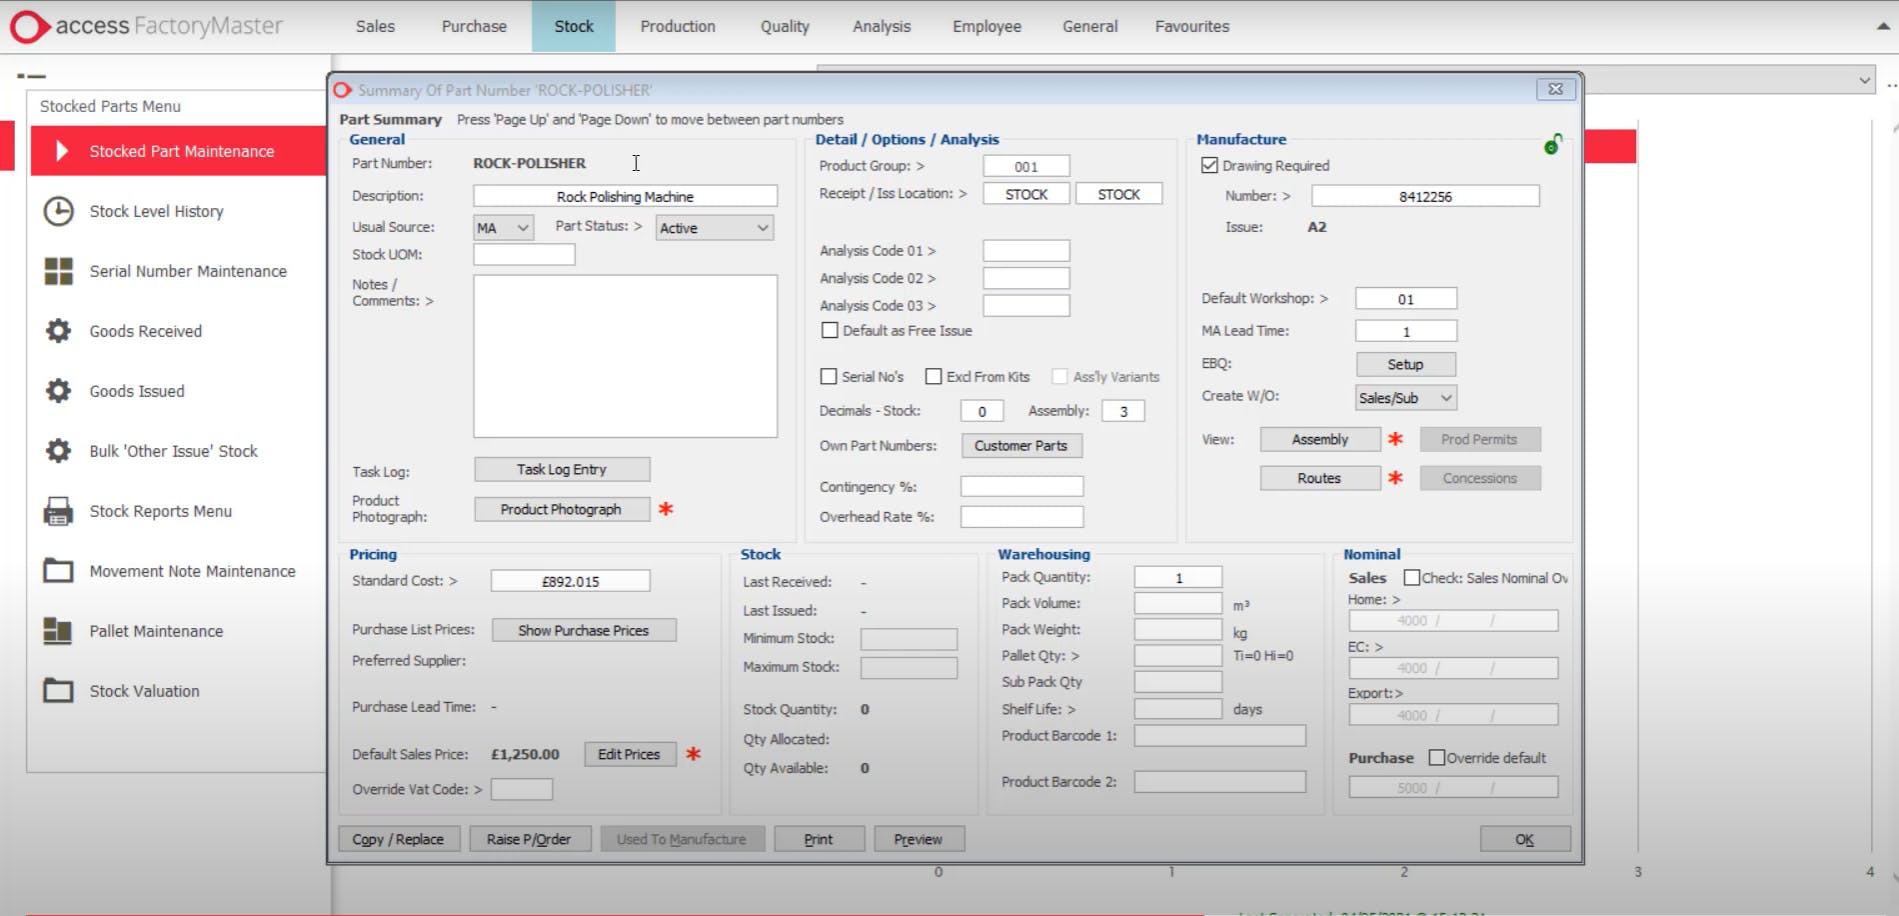This screenshot has width=1899, height=916.
Task: Click the Copy / Replace button
Action: pos(398,839)
